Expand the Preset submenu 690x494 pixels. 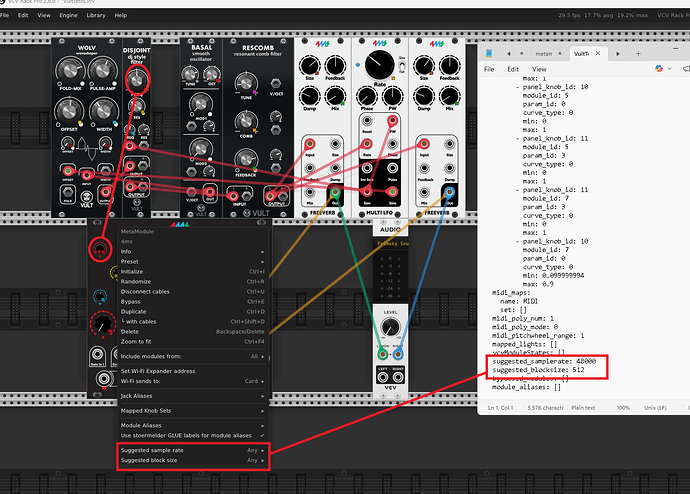[x=193, y=262]
